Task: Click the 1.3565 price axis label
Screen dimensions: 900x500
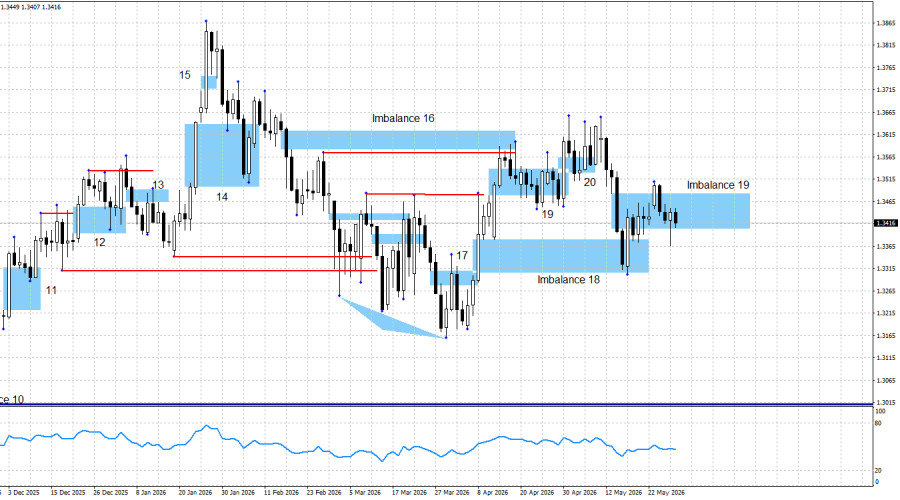Action: click(x=886, y=157)
